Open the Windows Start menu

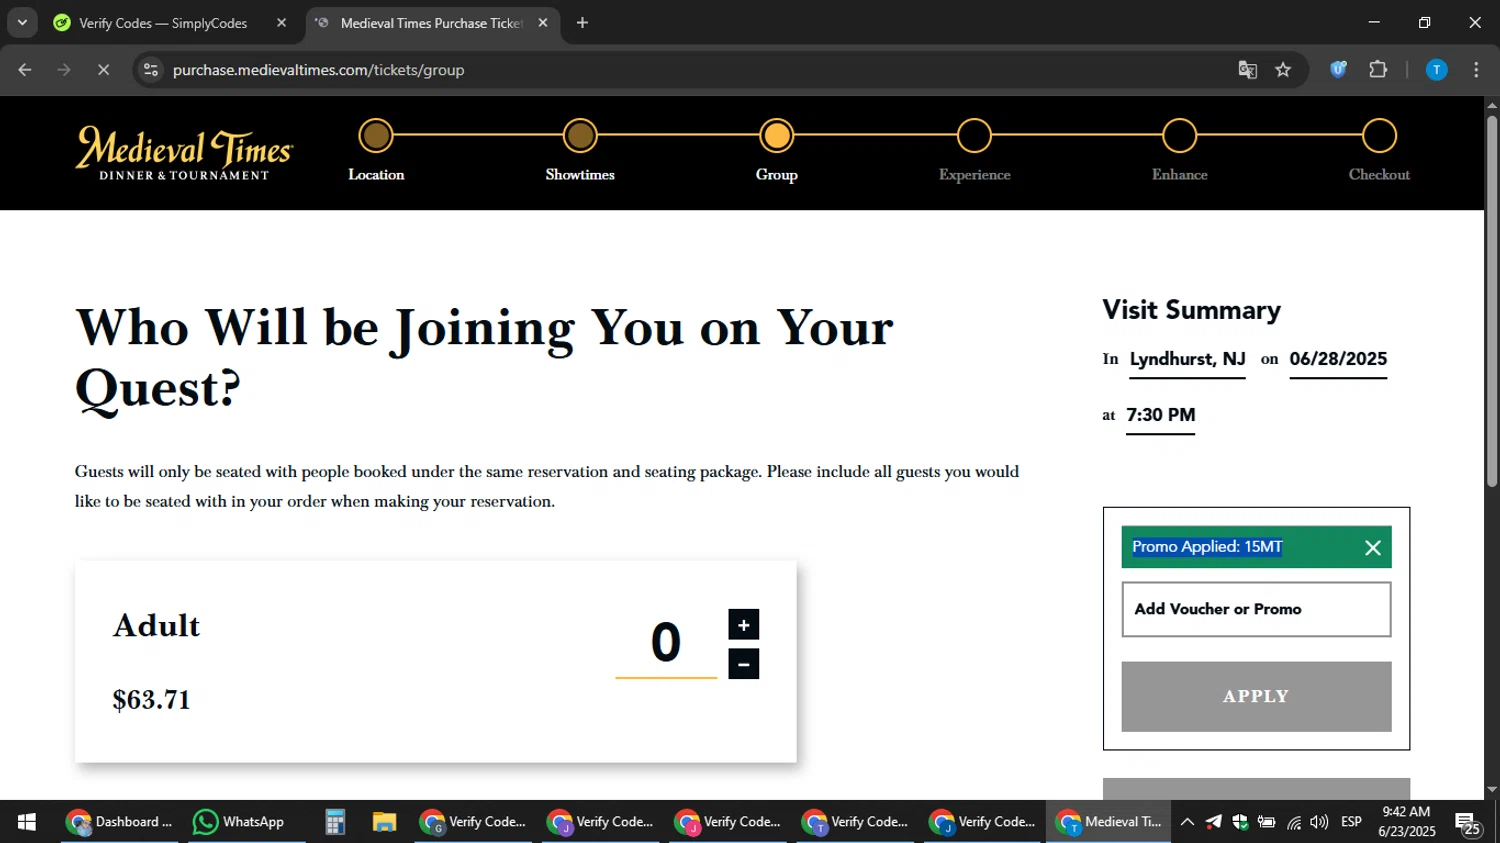[27, 822]
